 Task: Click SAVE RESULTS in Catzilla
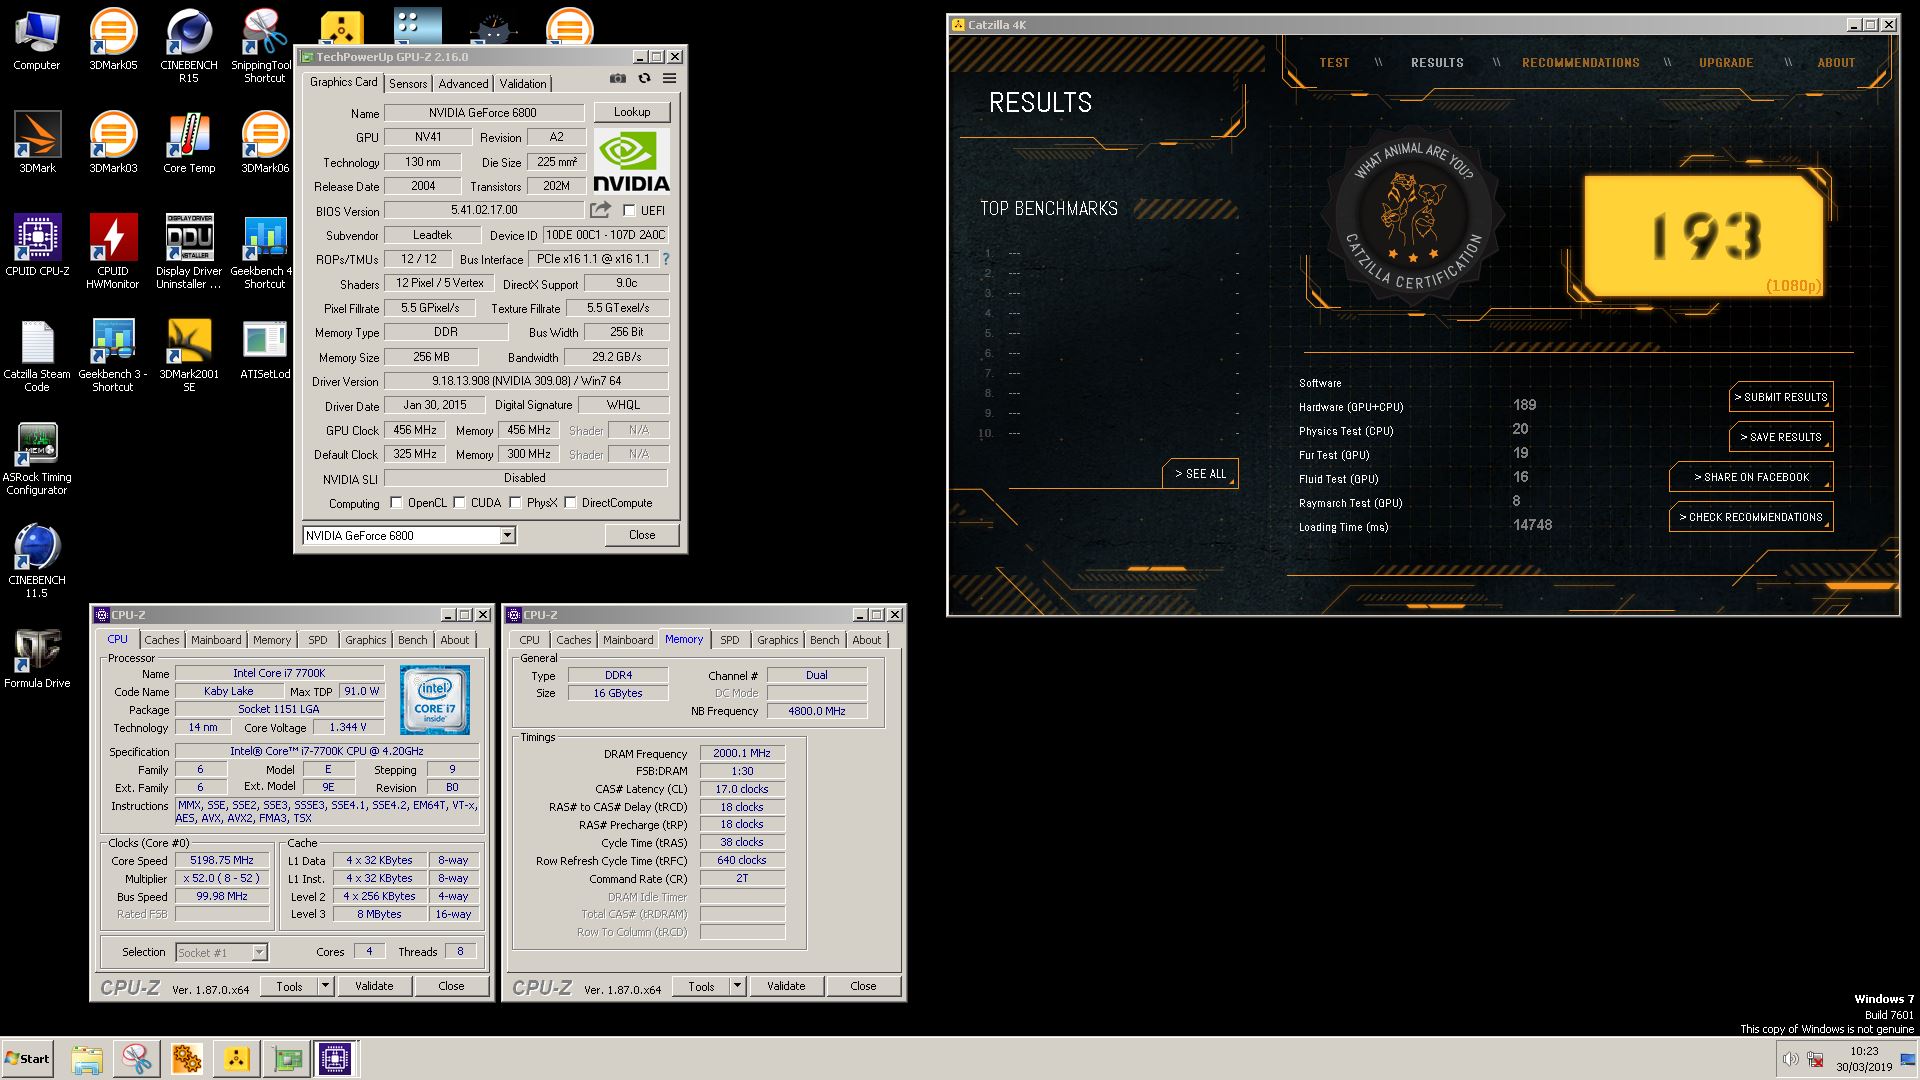[x=1781, y=437]
